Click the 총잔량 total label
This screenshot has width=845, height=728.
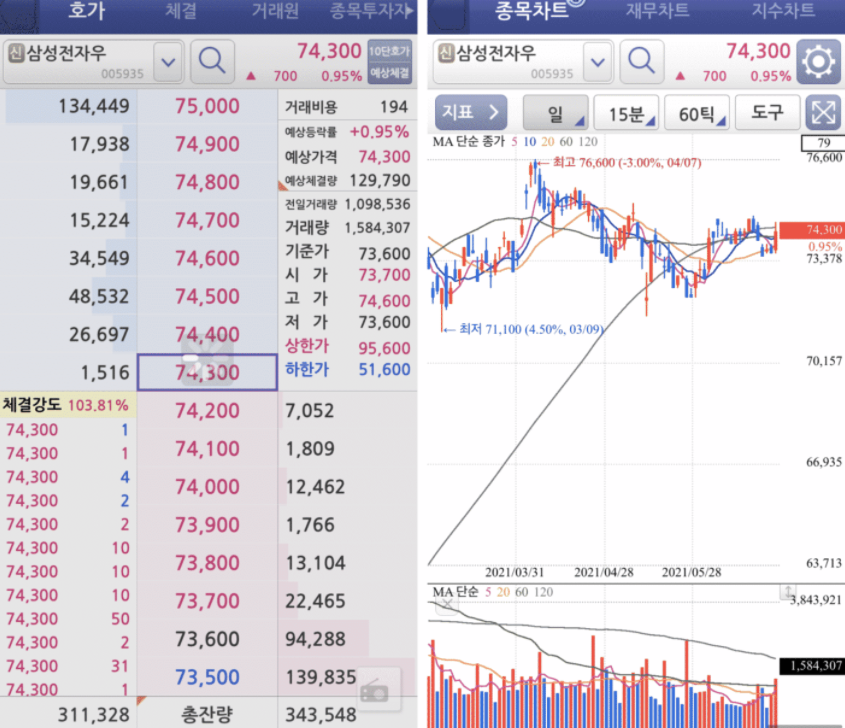pos(207,715)
